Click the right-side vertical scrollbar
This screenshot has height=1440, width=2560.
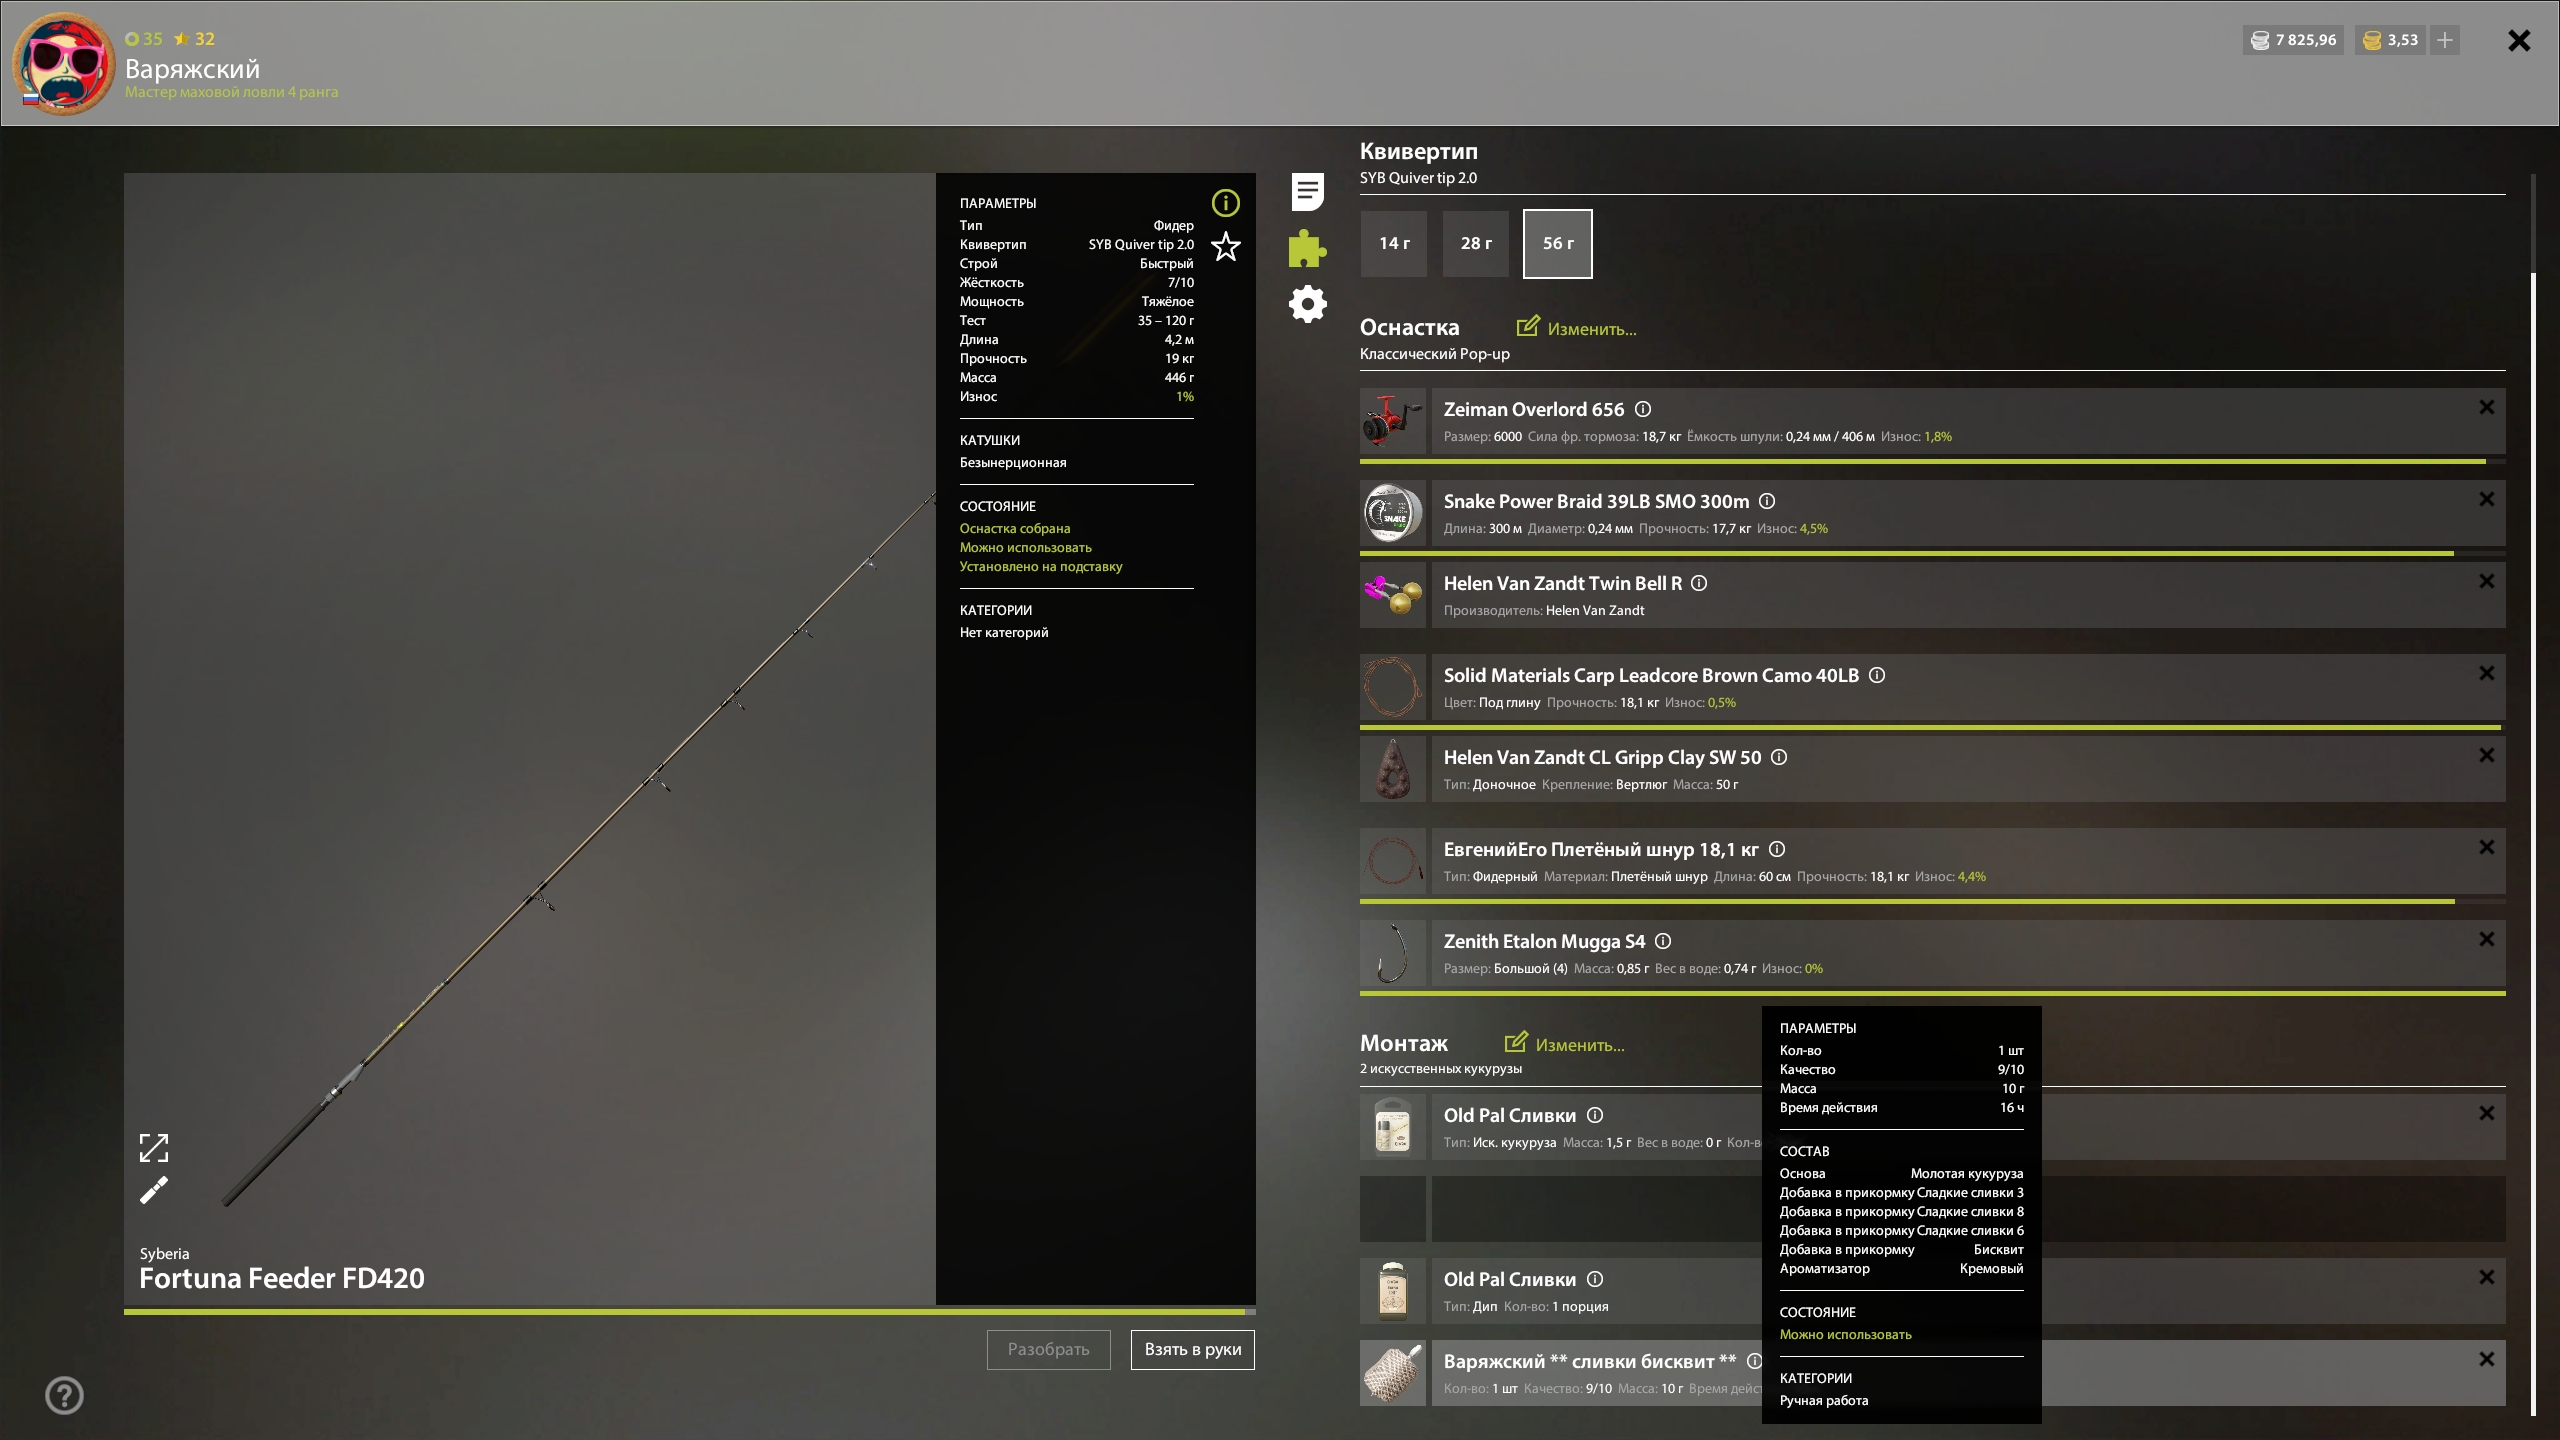click(2533, 800)
